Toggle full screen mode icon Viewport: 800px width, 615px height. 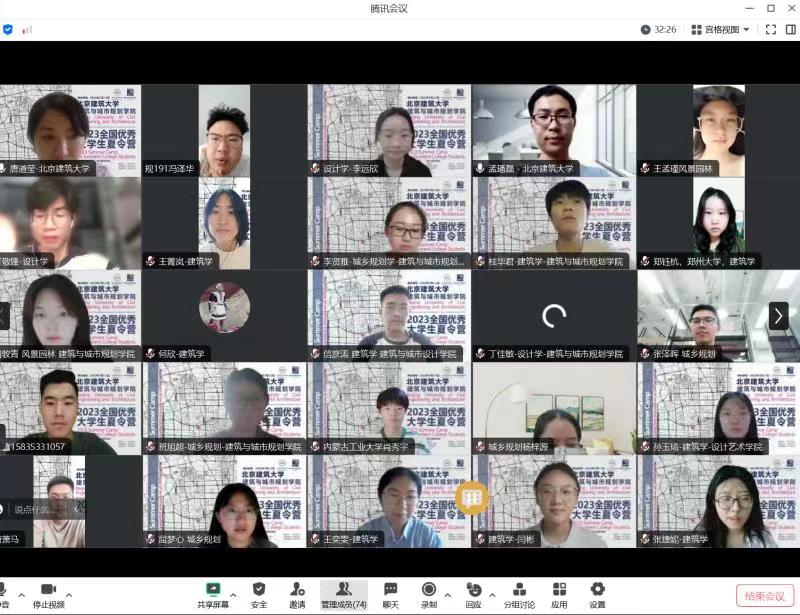[x=771, y=30]
